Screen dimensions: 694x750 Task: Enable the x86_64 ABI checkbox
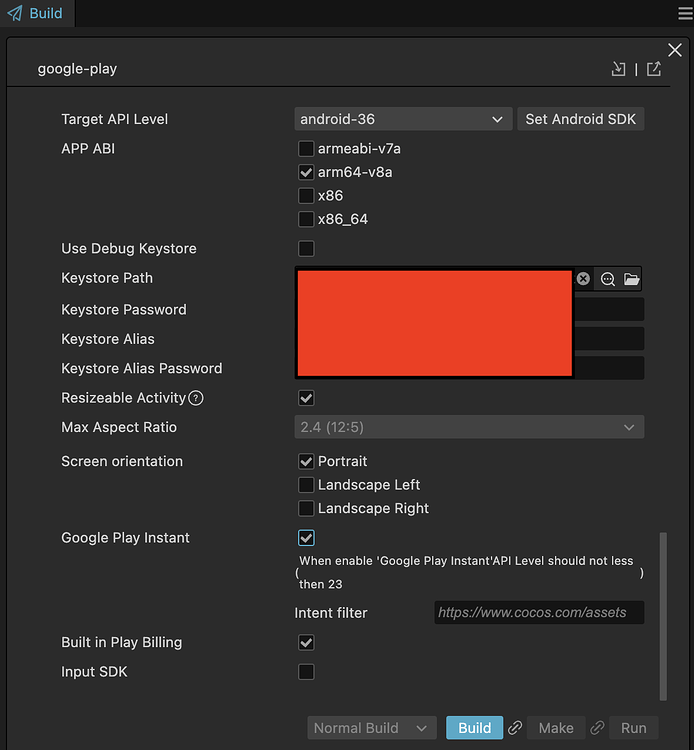[306, 219]
